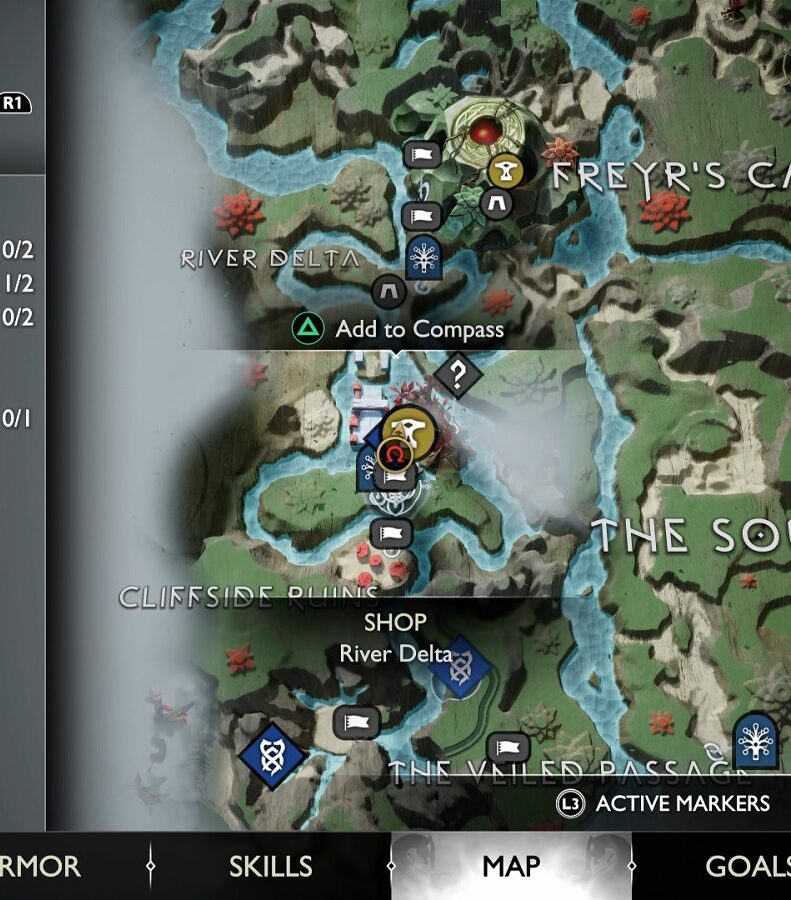Select the blue knot diamond beside River Delta label

[460, 667]
